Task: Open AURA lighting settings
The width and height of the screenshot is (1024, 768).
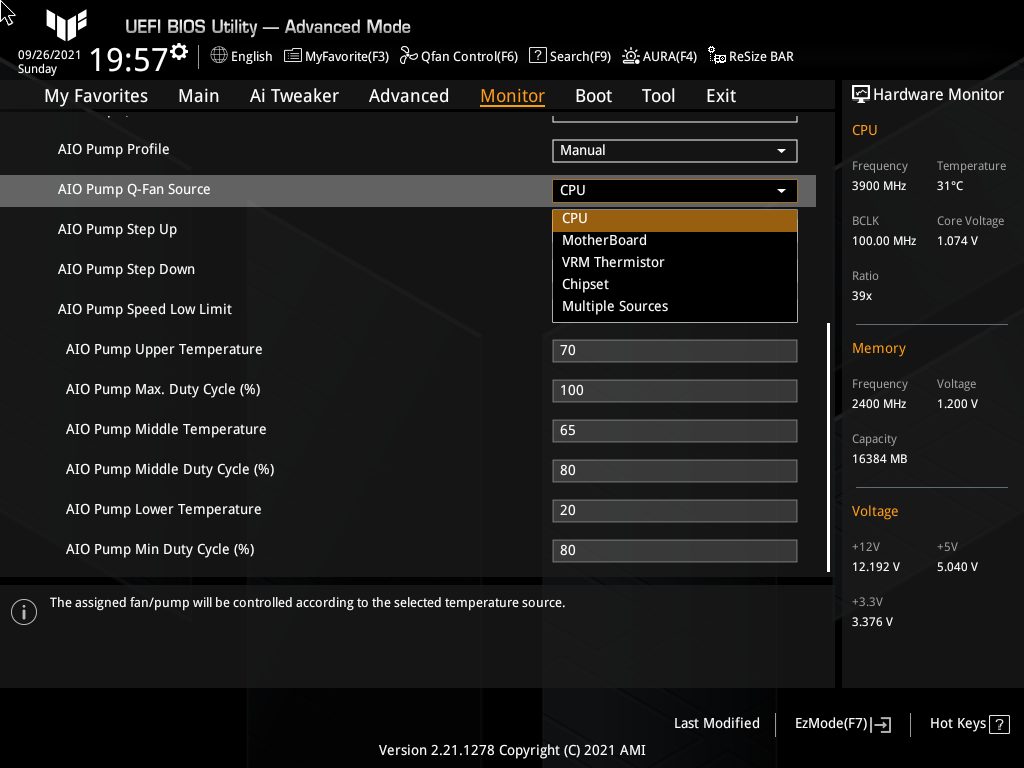Action: (x=659, y=56)
